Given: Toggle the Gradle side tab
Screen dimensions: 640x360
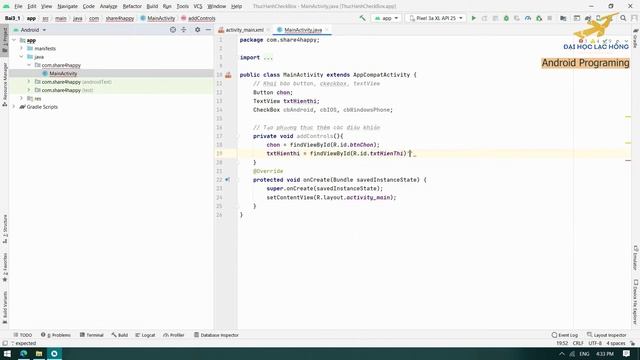Looking at the screenshot, I should point(636,38).
